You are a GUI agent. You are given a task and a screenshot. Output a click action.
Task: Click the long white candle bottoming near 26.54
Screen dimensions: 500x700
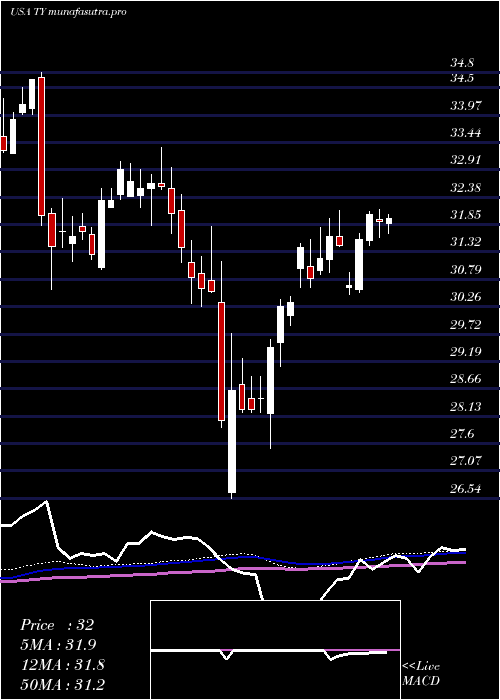(232, 441)
